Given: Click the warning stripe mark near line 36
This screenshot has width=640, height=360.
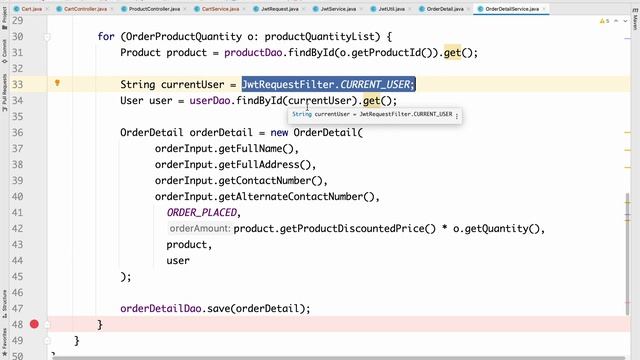Looking at the screenshot, I should tap(627, 133).
